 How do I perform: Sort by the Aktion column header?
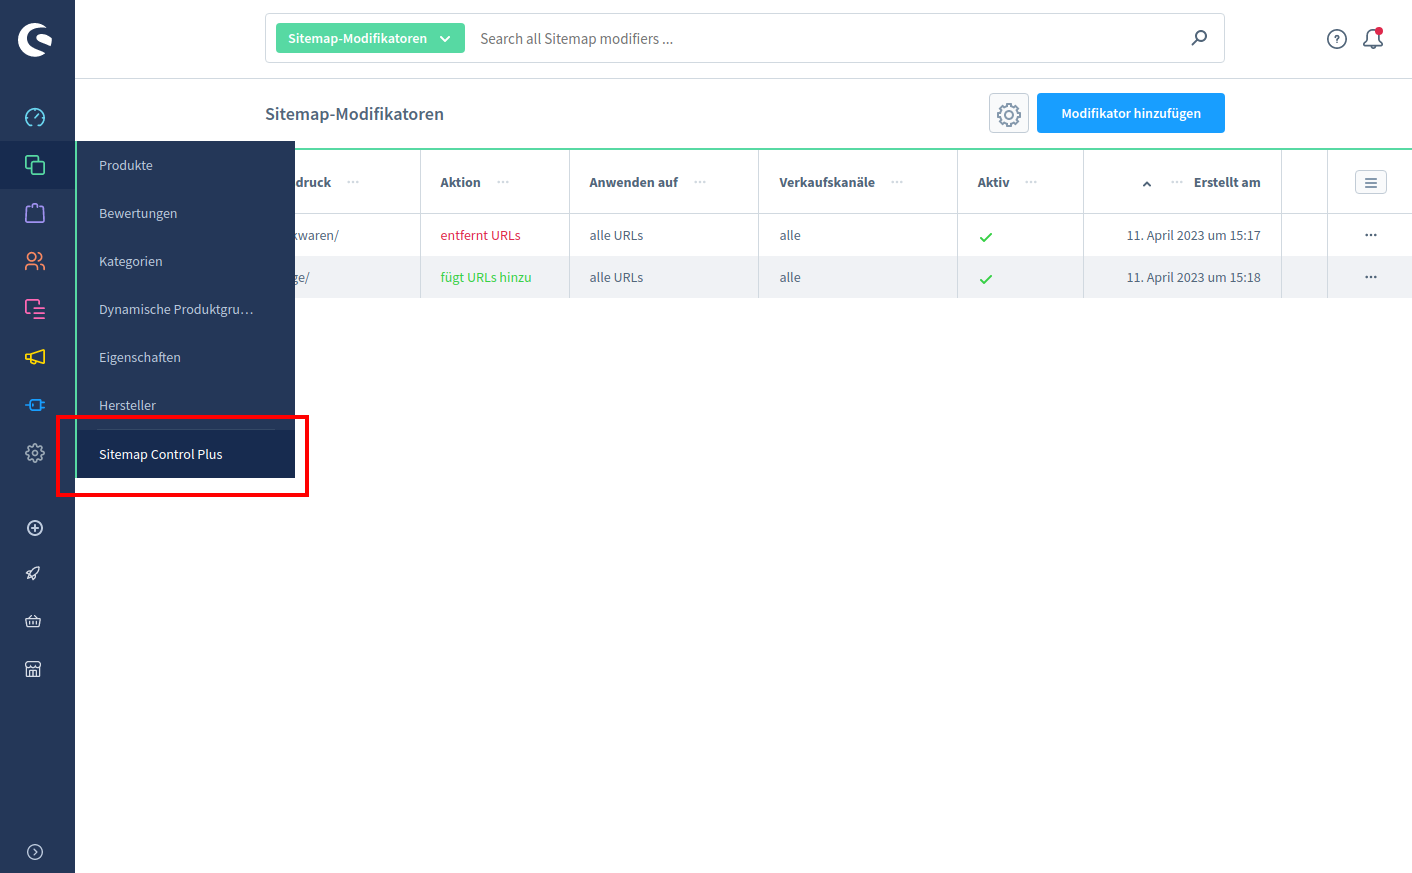(x=460, y=182)
